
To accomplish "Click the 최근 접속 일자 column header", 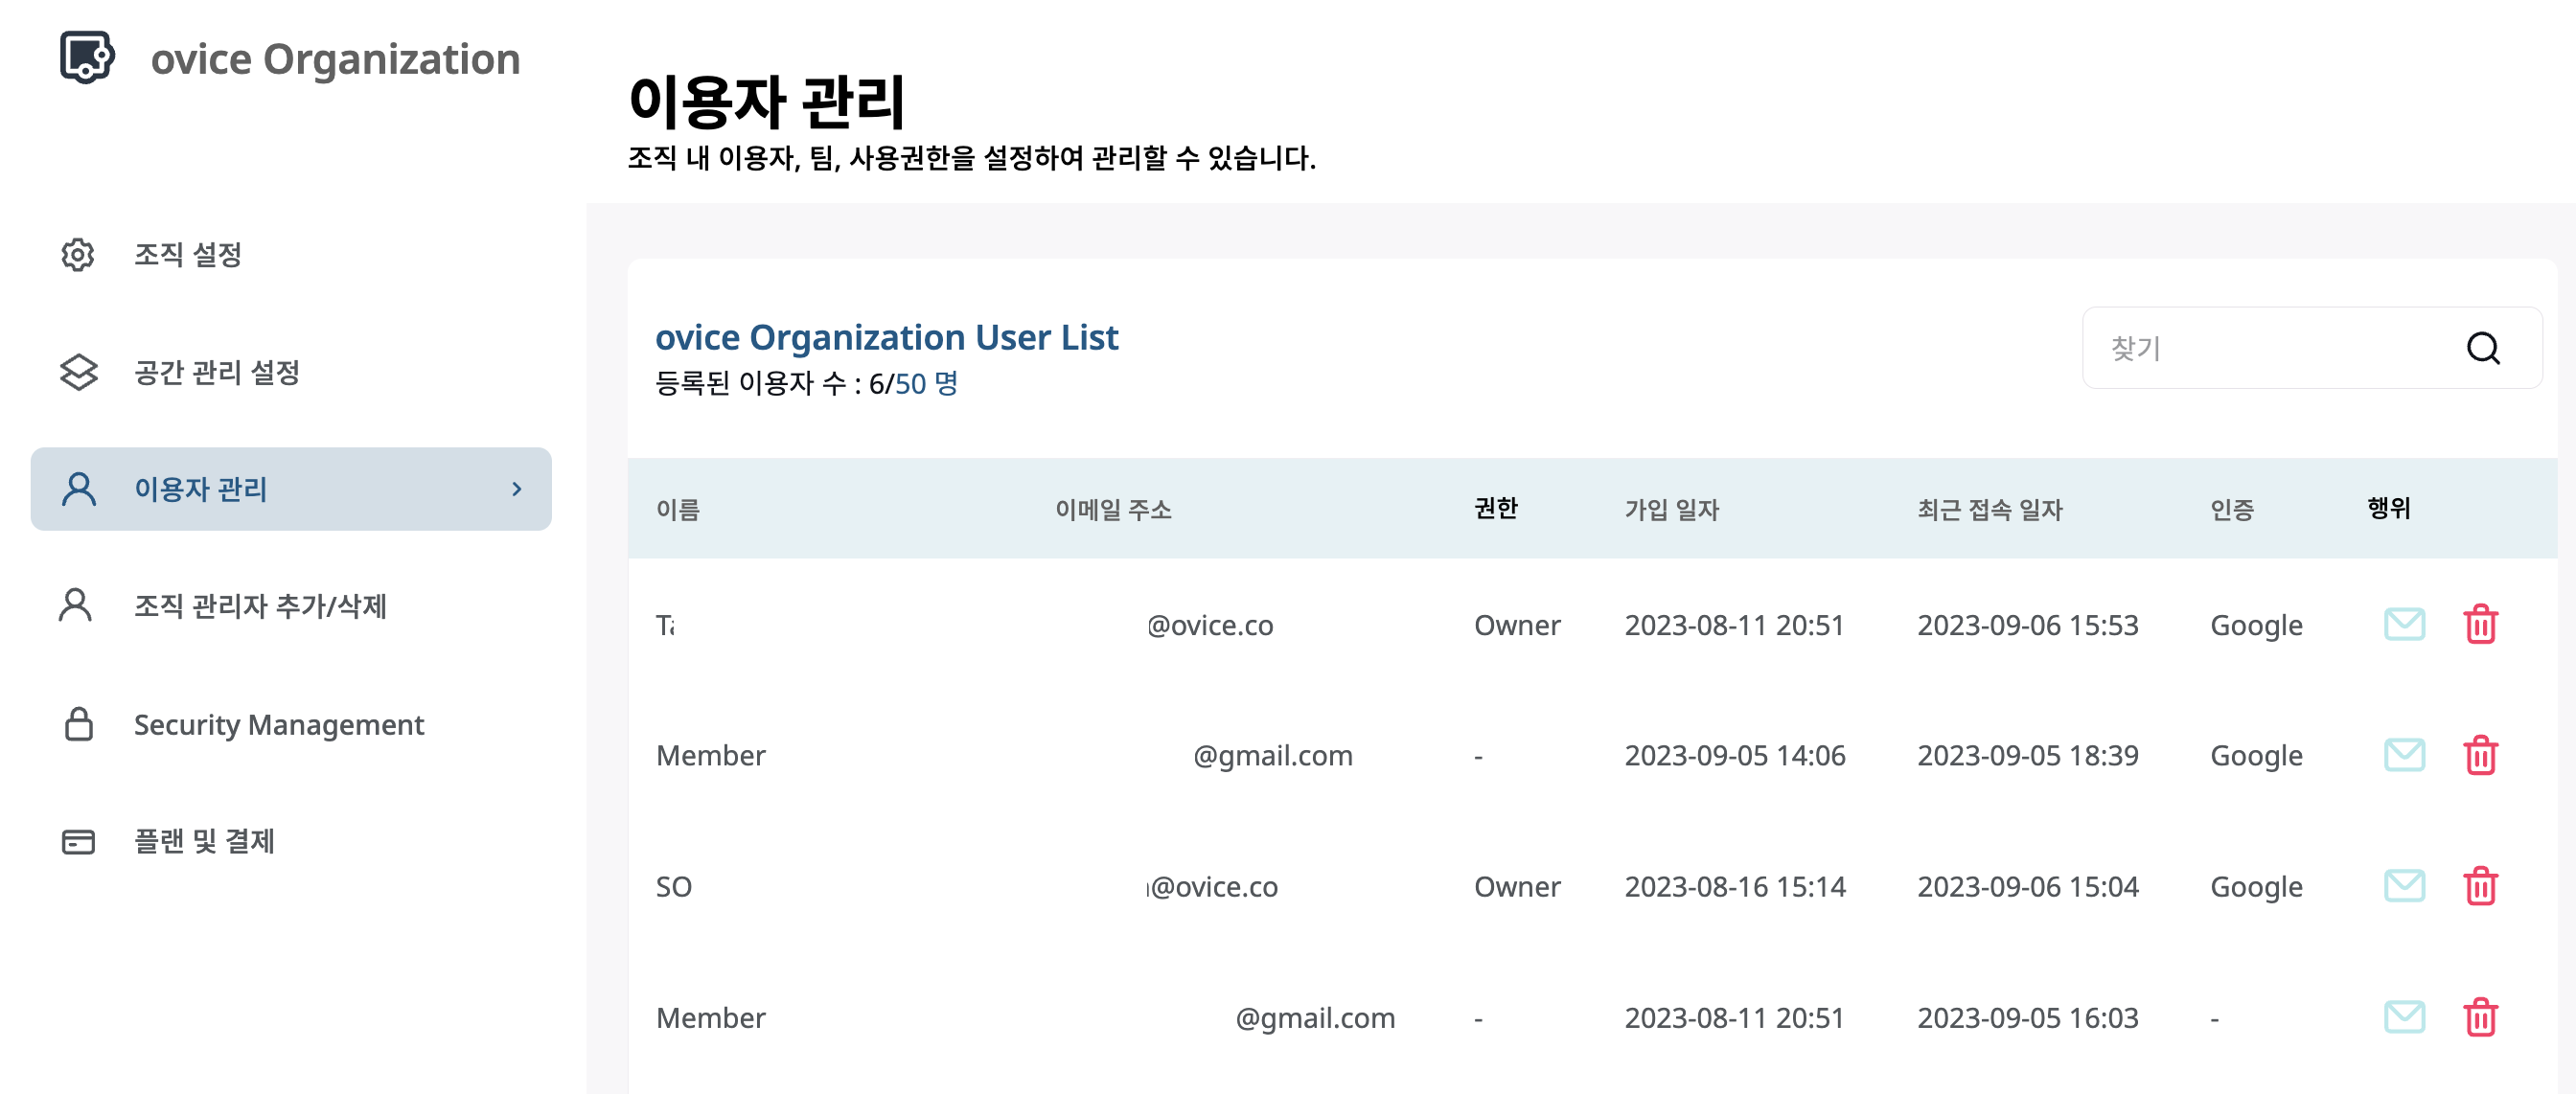I will tap(1989, 509).
